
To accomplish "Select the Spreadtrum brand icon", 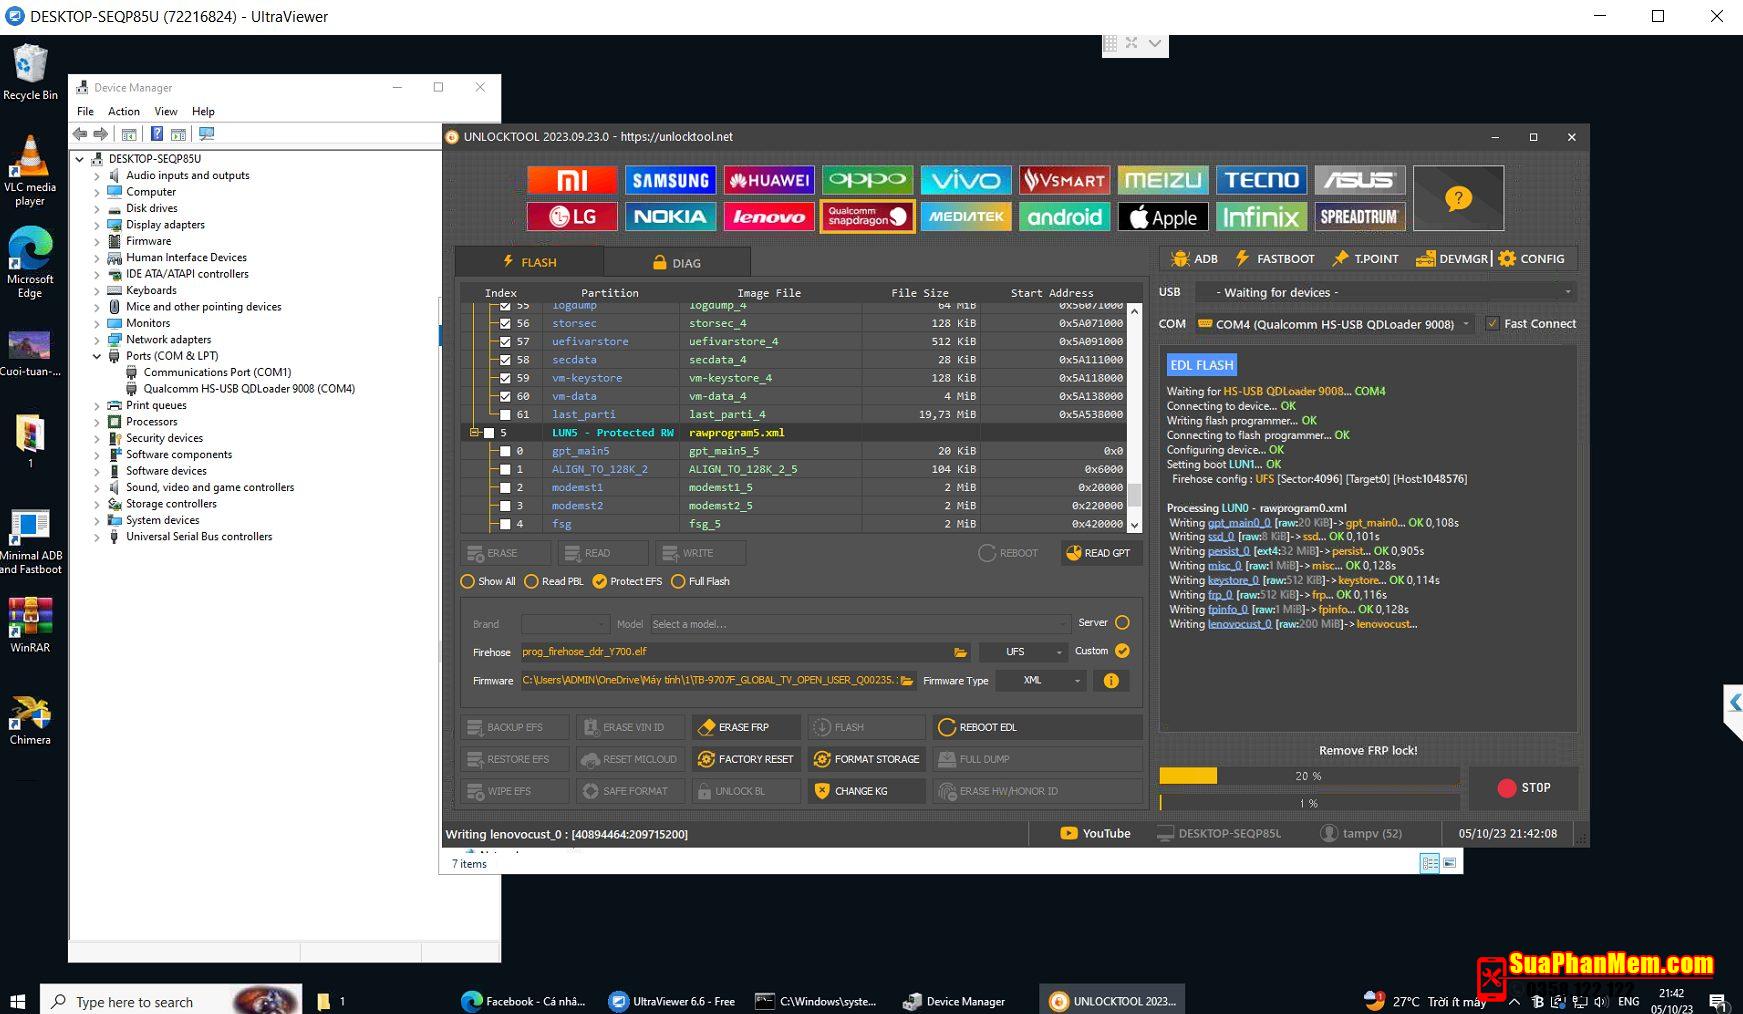I will click(1360, 216).
